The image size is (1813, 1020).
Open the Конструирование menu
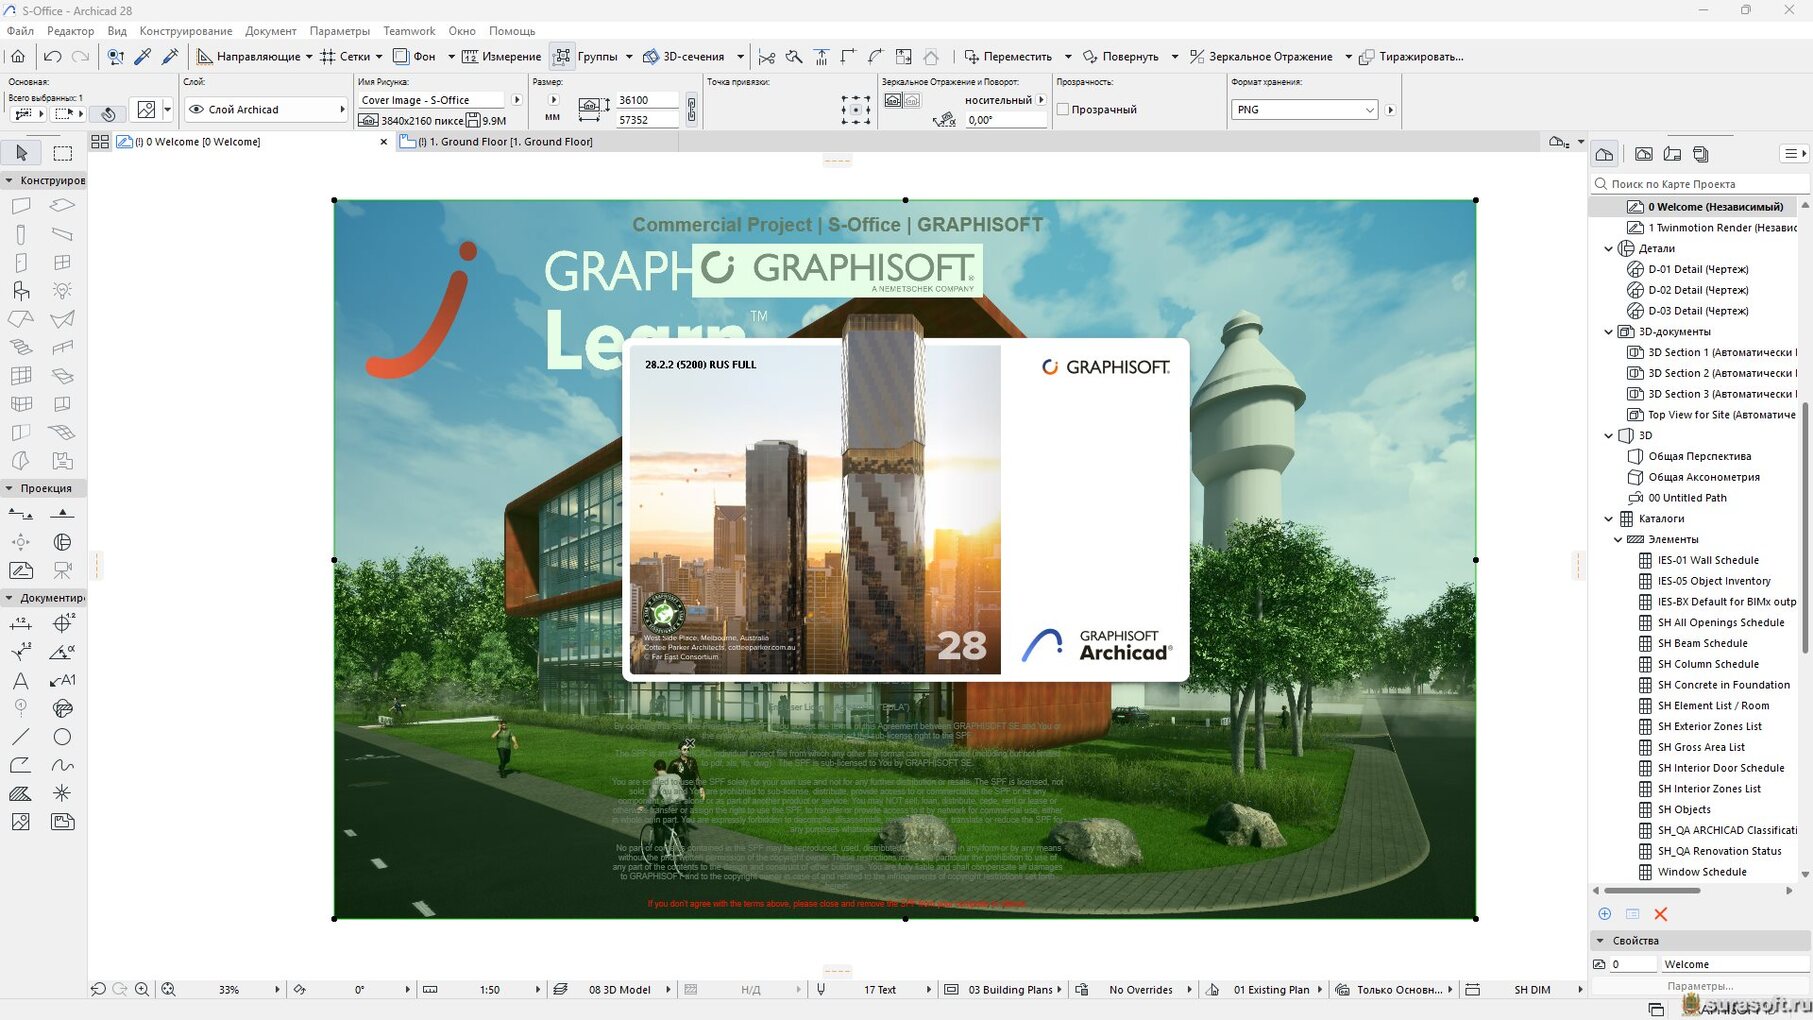186,31
